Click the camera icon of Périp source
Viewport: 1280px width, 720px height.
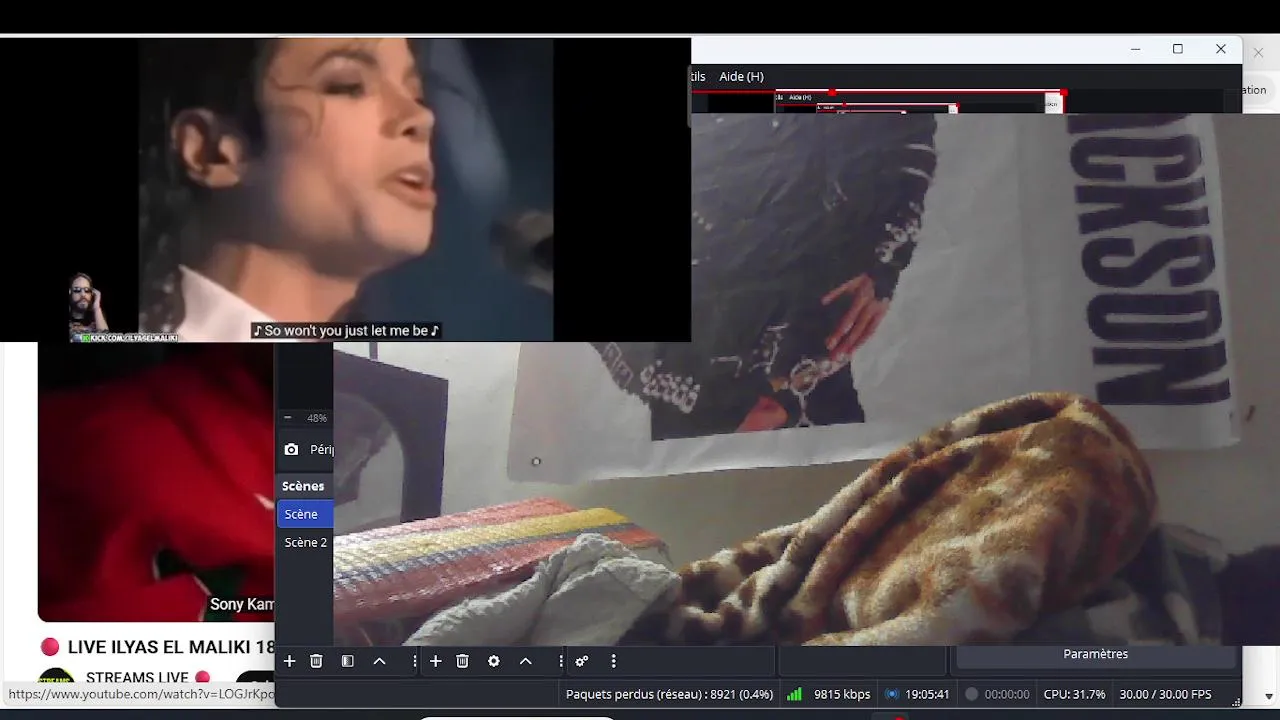click(x=291, y=450)
